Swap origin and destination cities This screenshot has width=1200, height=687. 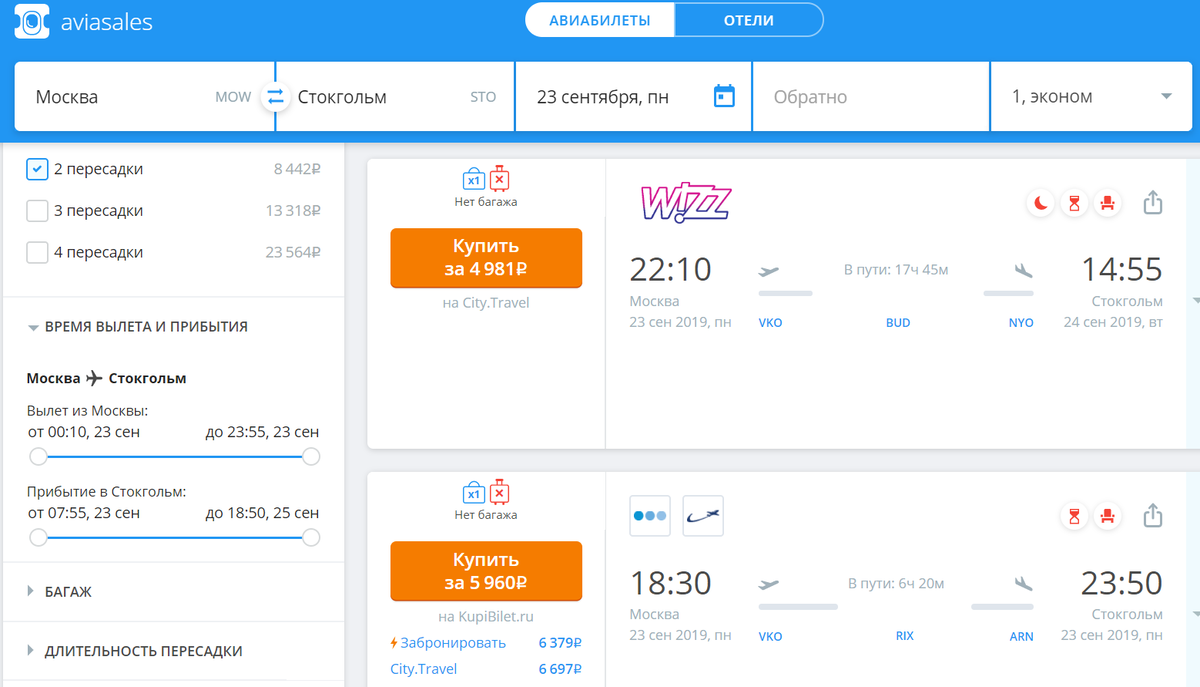[275, 97]
